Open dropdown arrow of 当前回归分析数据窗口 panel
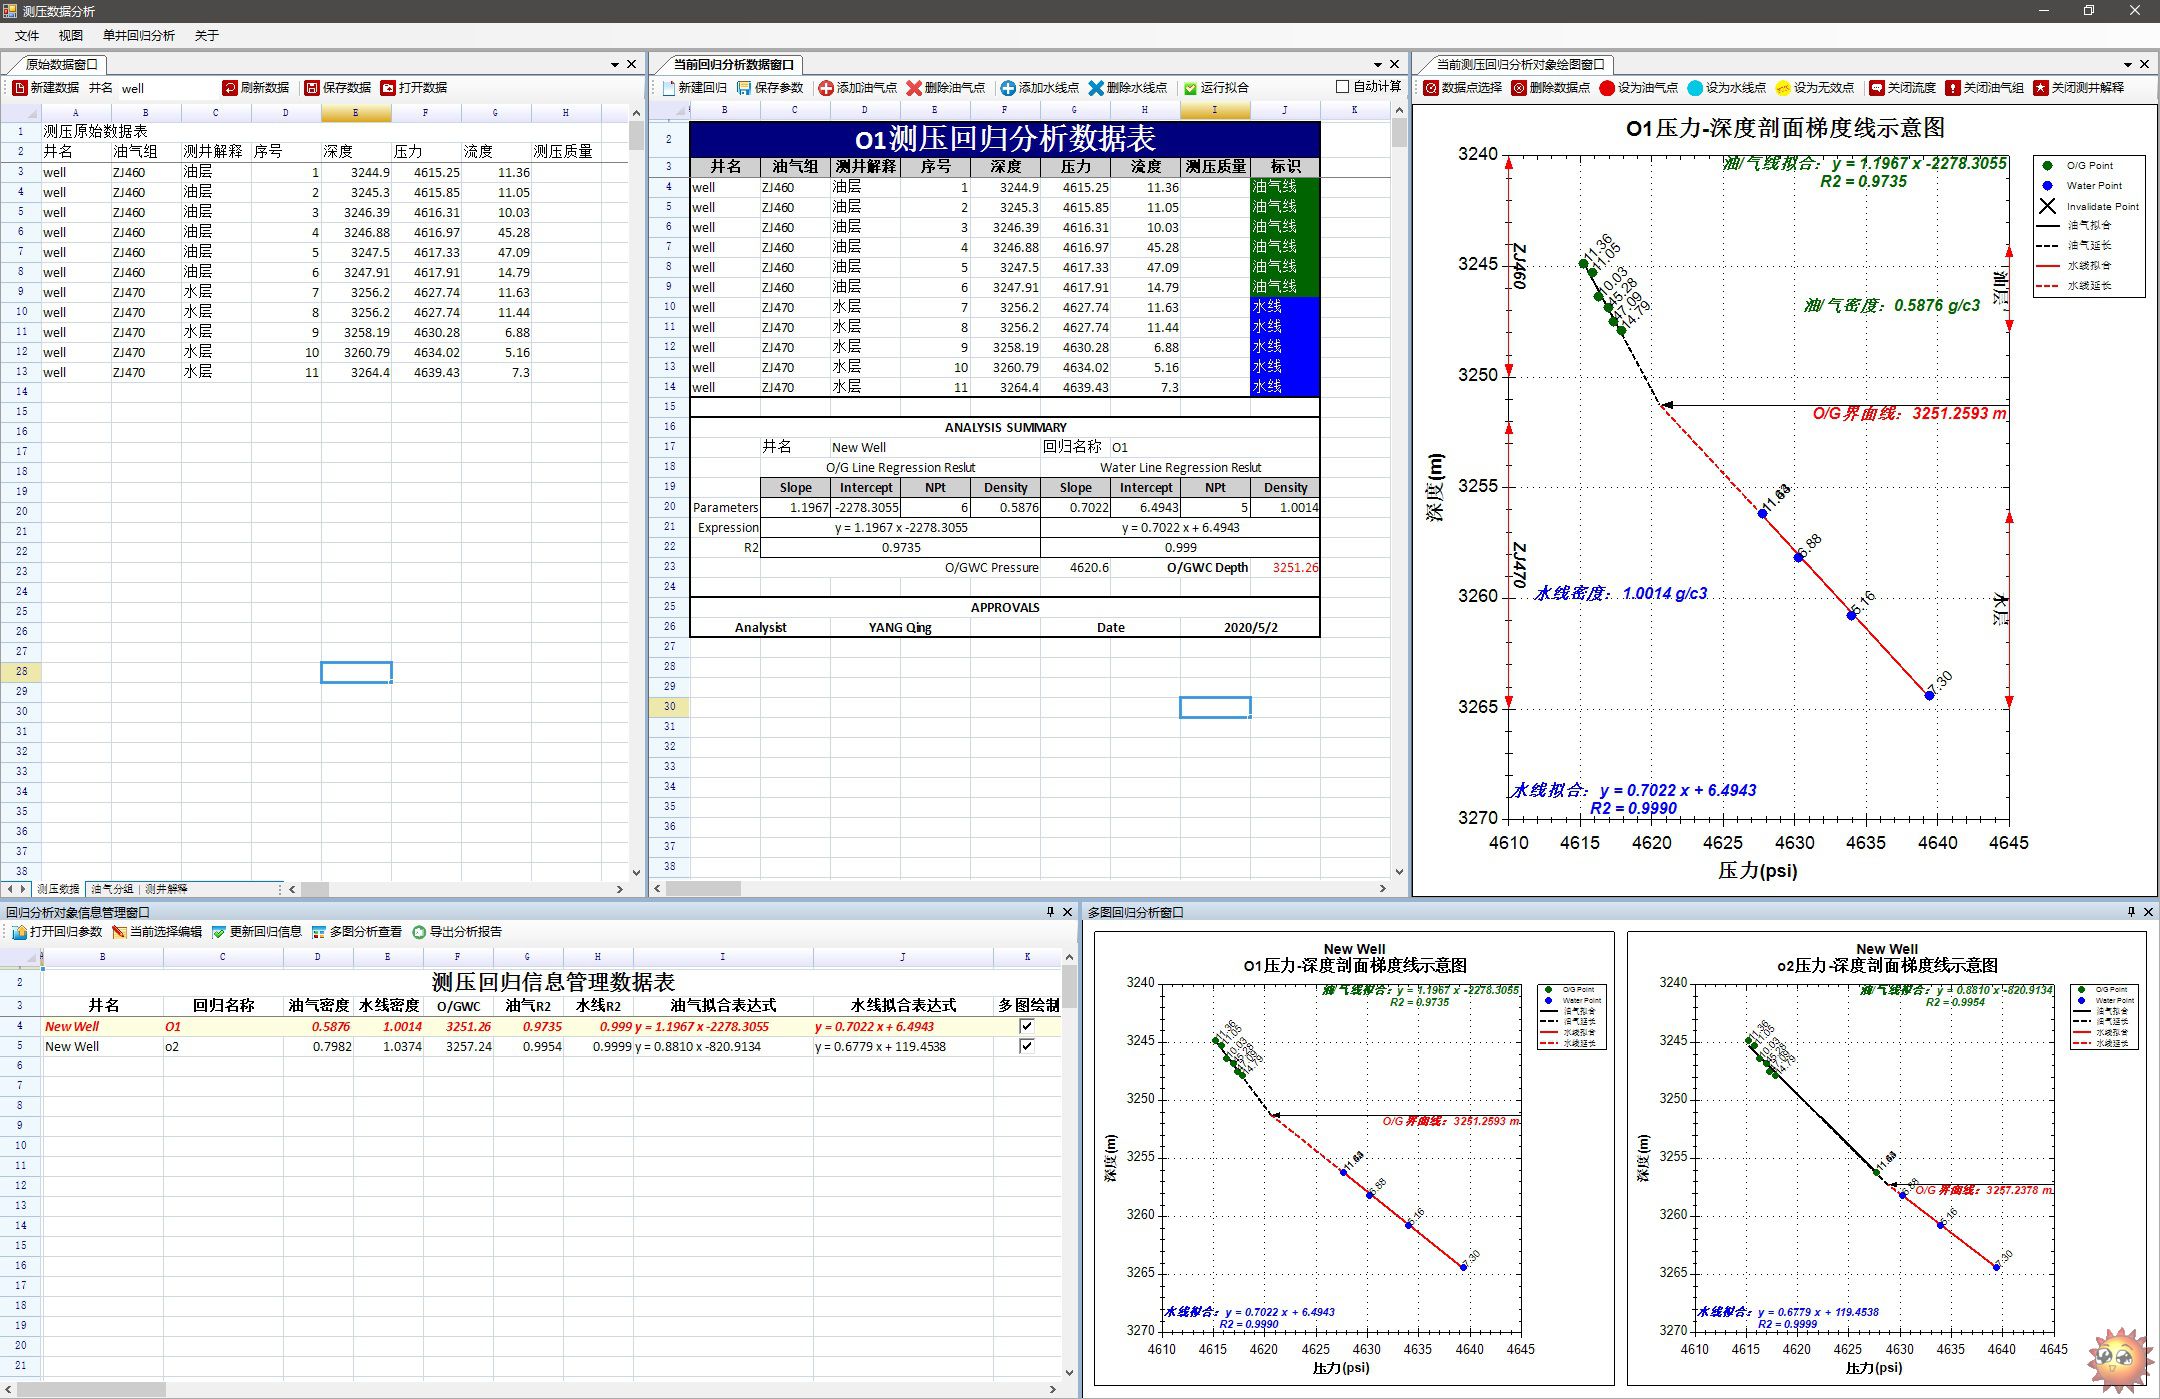The height and width of the screenshot is (1399, 2160). click(x=1378, y=64)
